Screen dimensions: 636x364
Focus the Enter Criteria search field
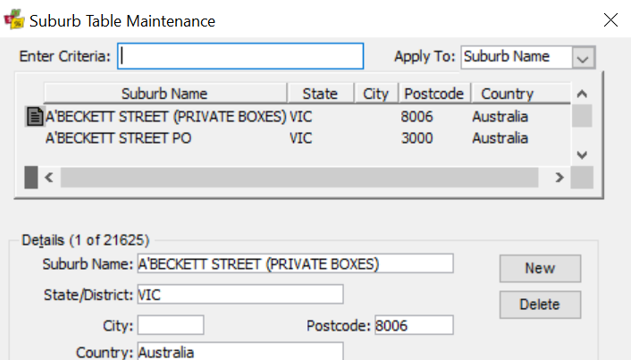tap(241, 56)
